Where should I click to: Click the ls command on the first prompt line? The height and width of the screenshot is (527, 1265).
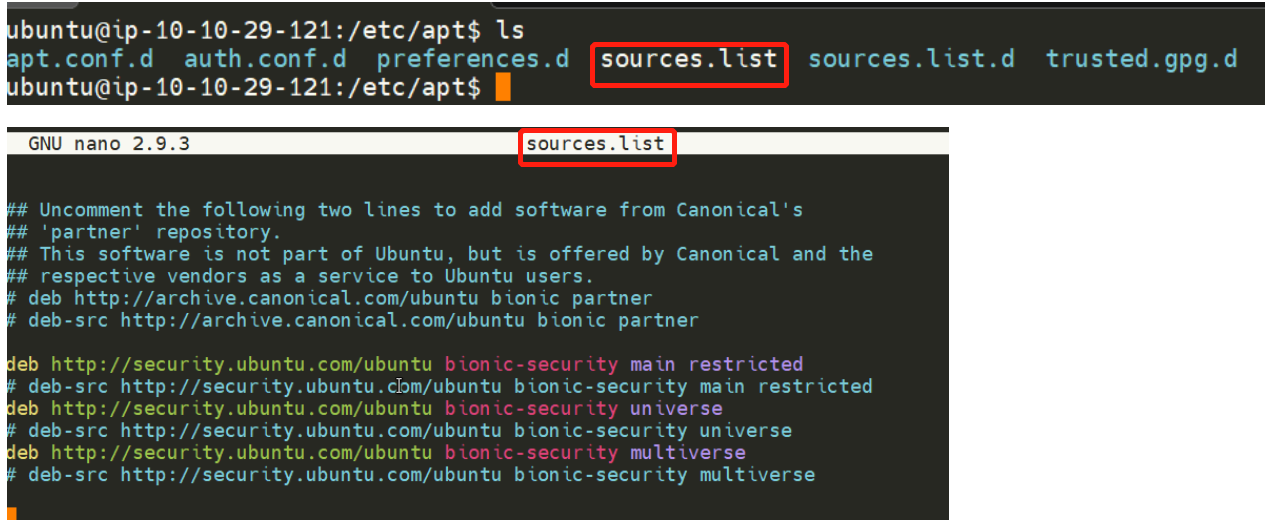[x=510, y=30]
